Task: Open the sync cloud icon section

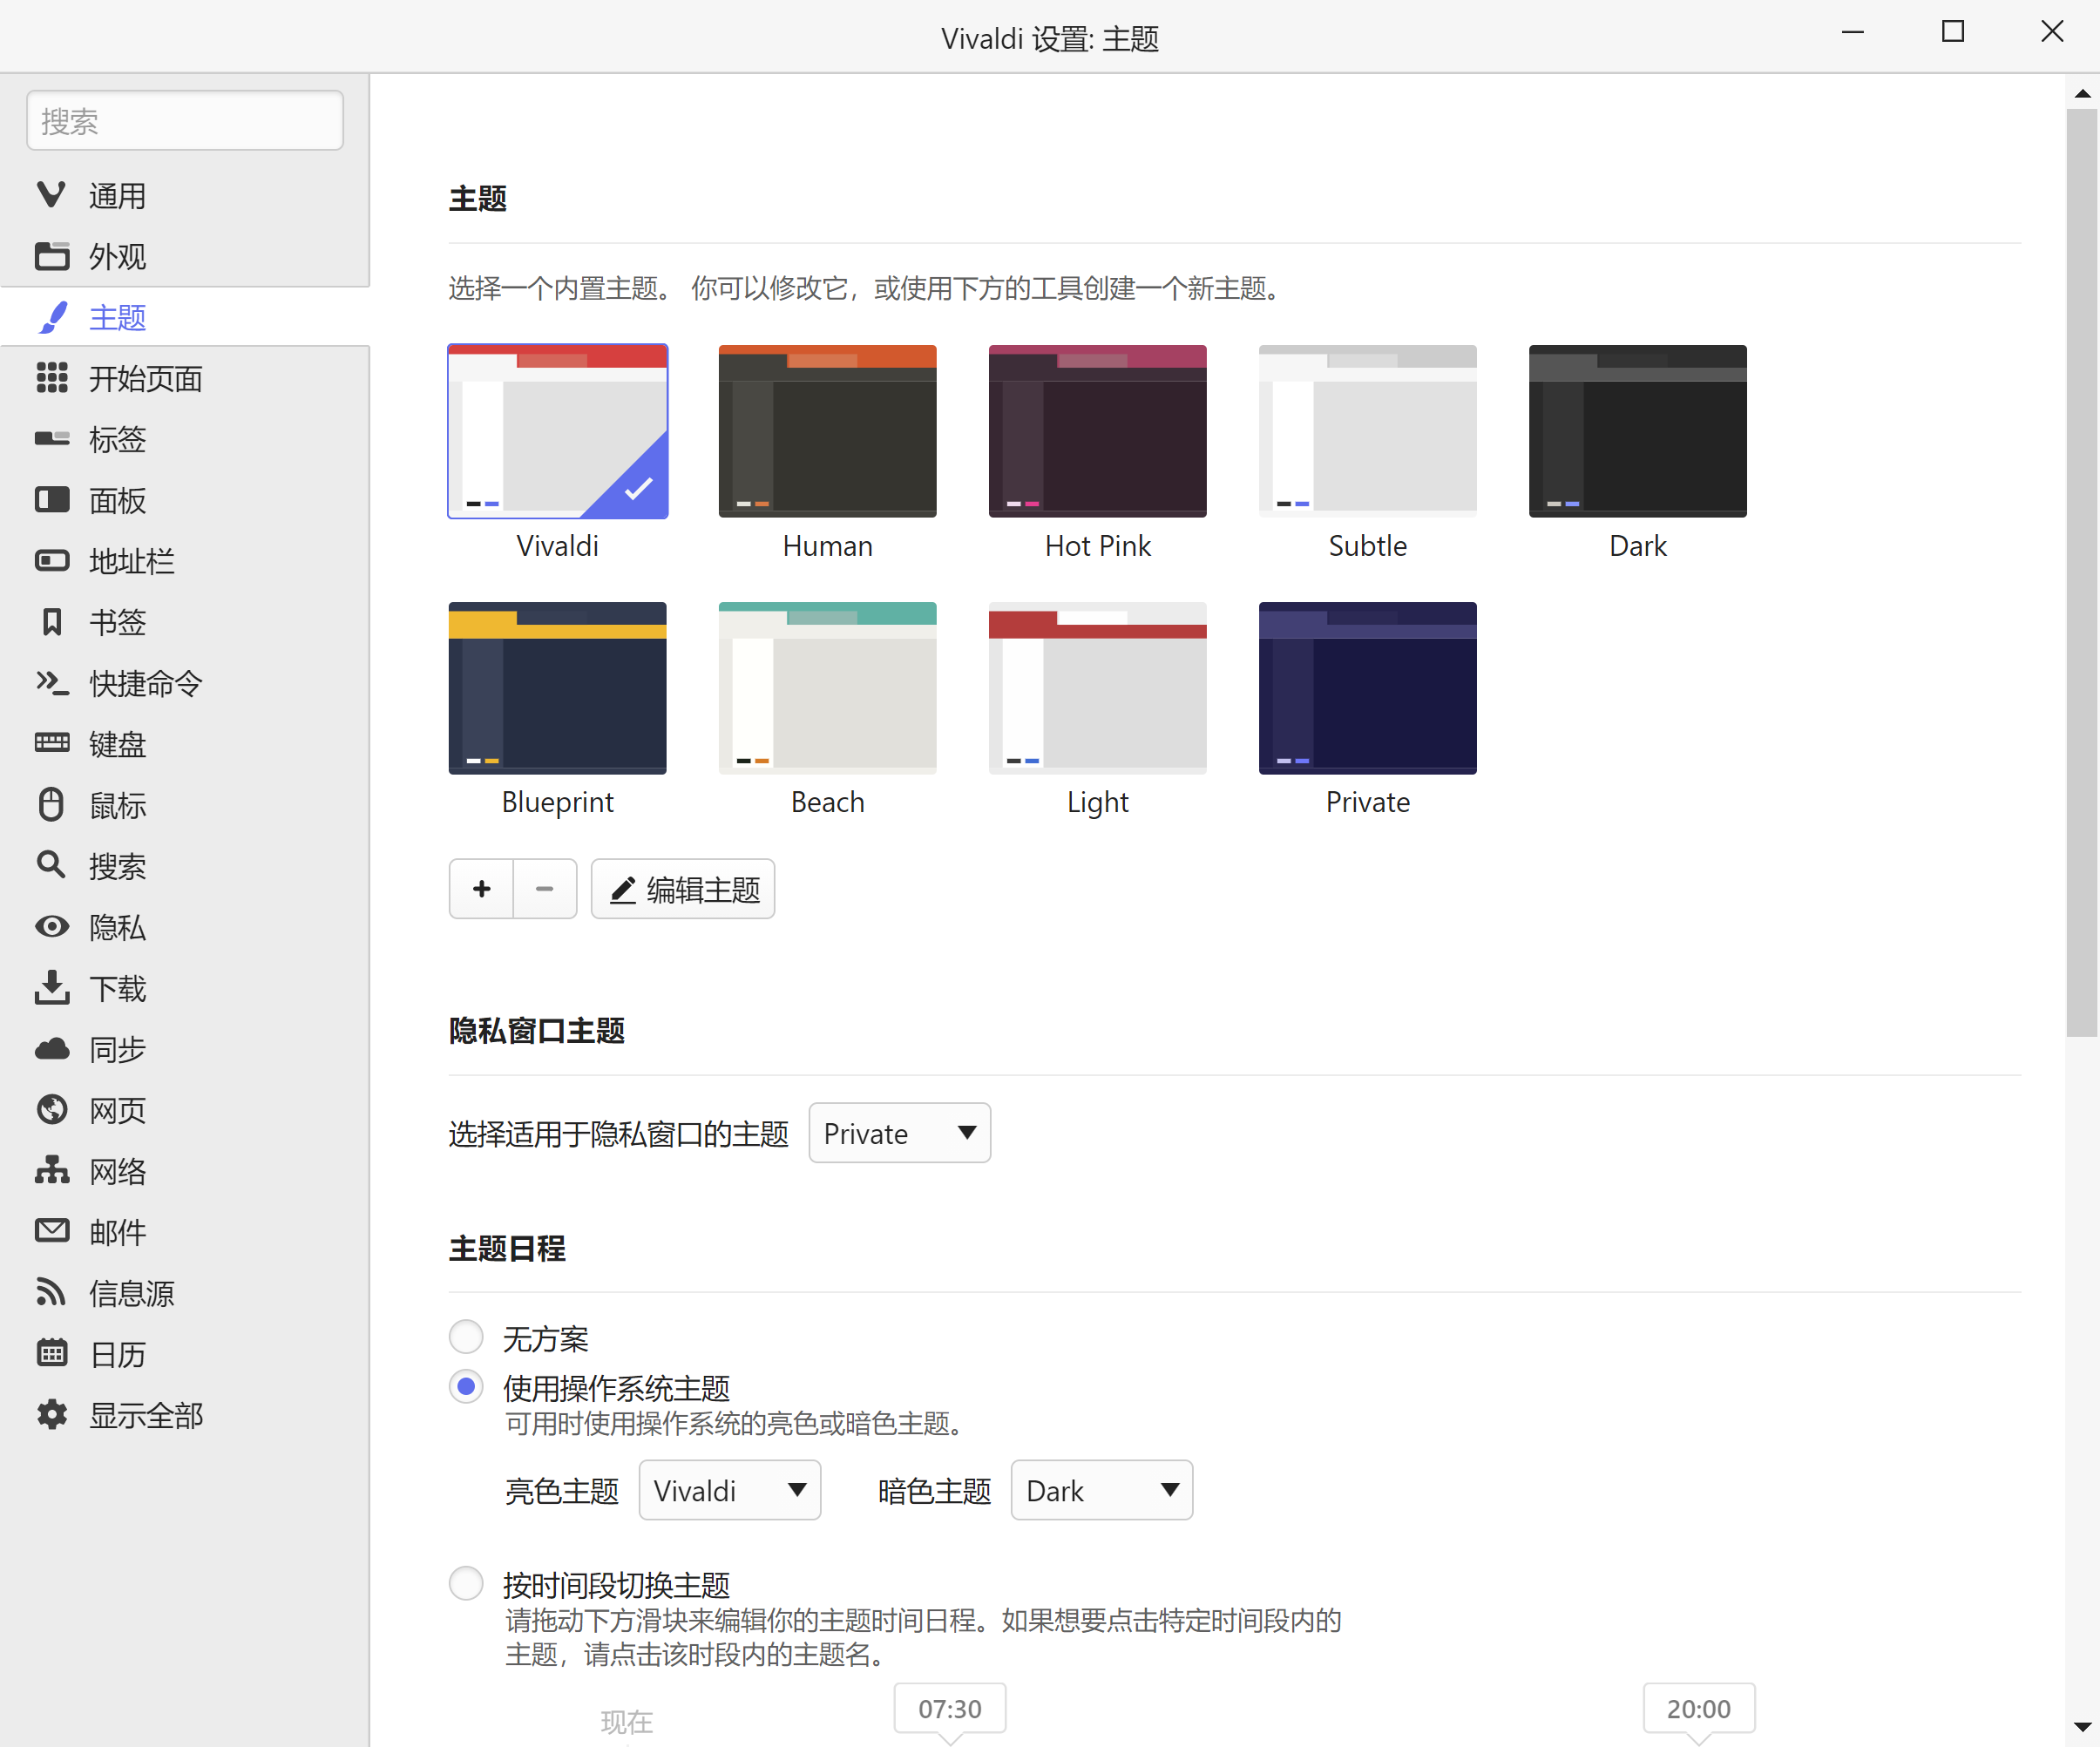Action: coord(52,1048)
